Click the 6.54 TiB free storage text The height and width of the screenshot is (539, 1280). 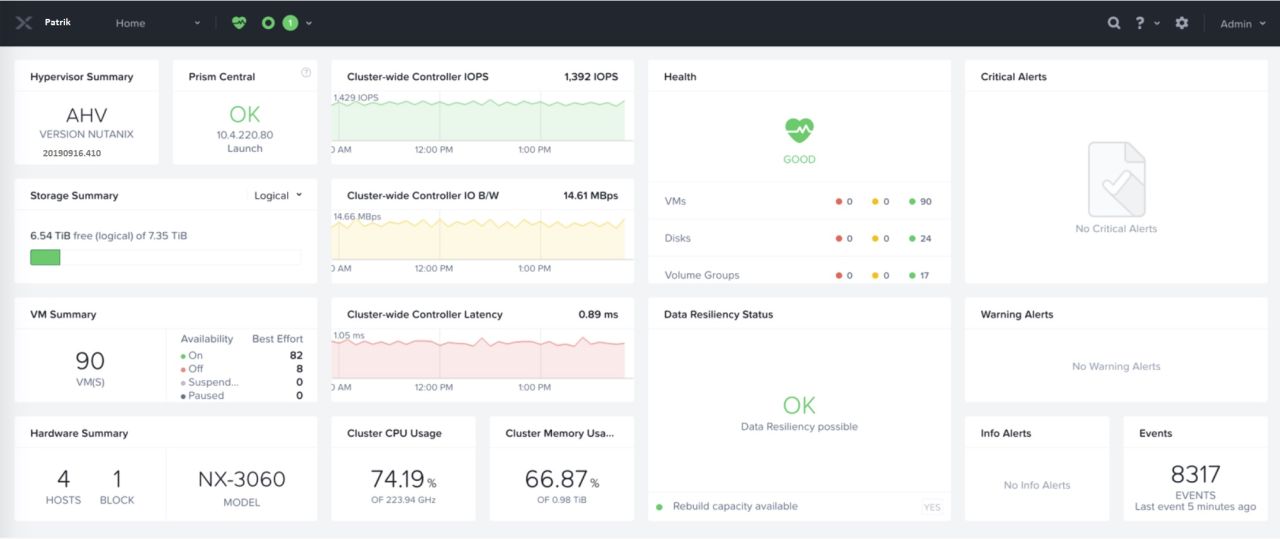point(109,236)
